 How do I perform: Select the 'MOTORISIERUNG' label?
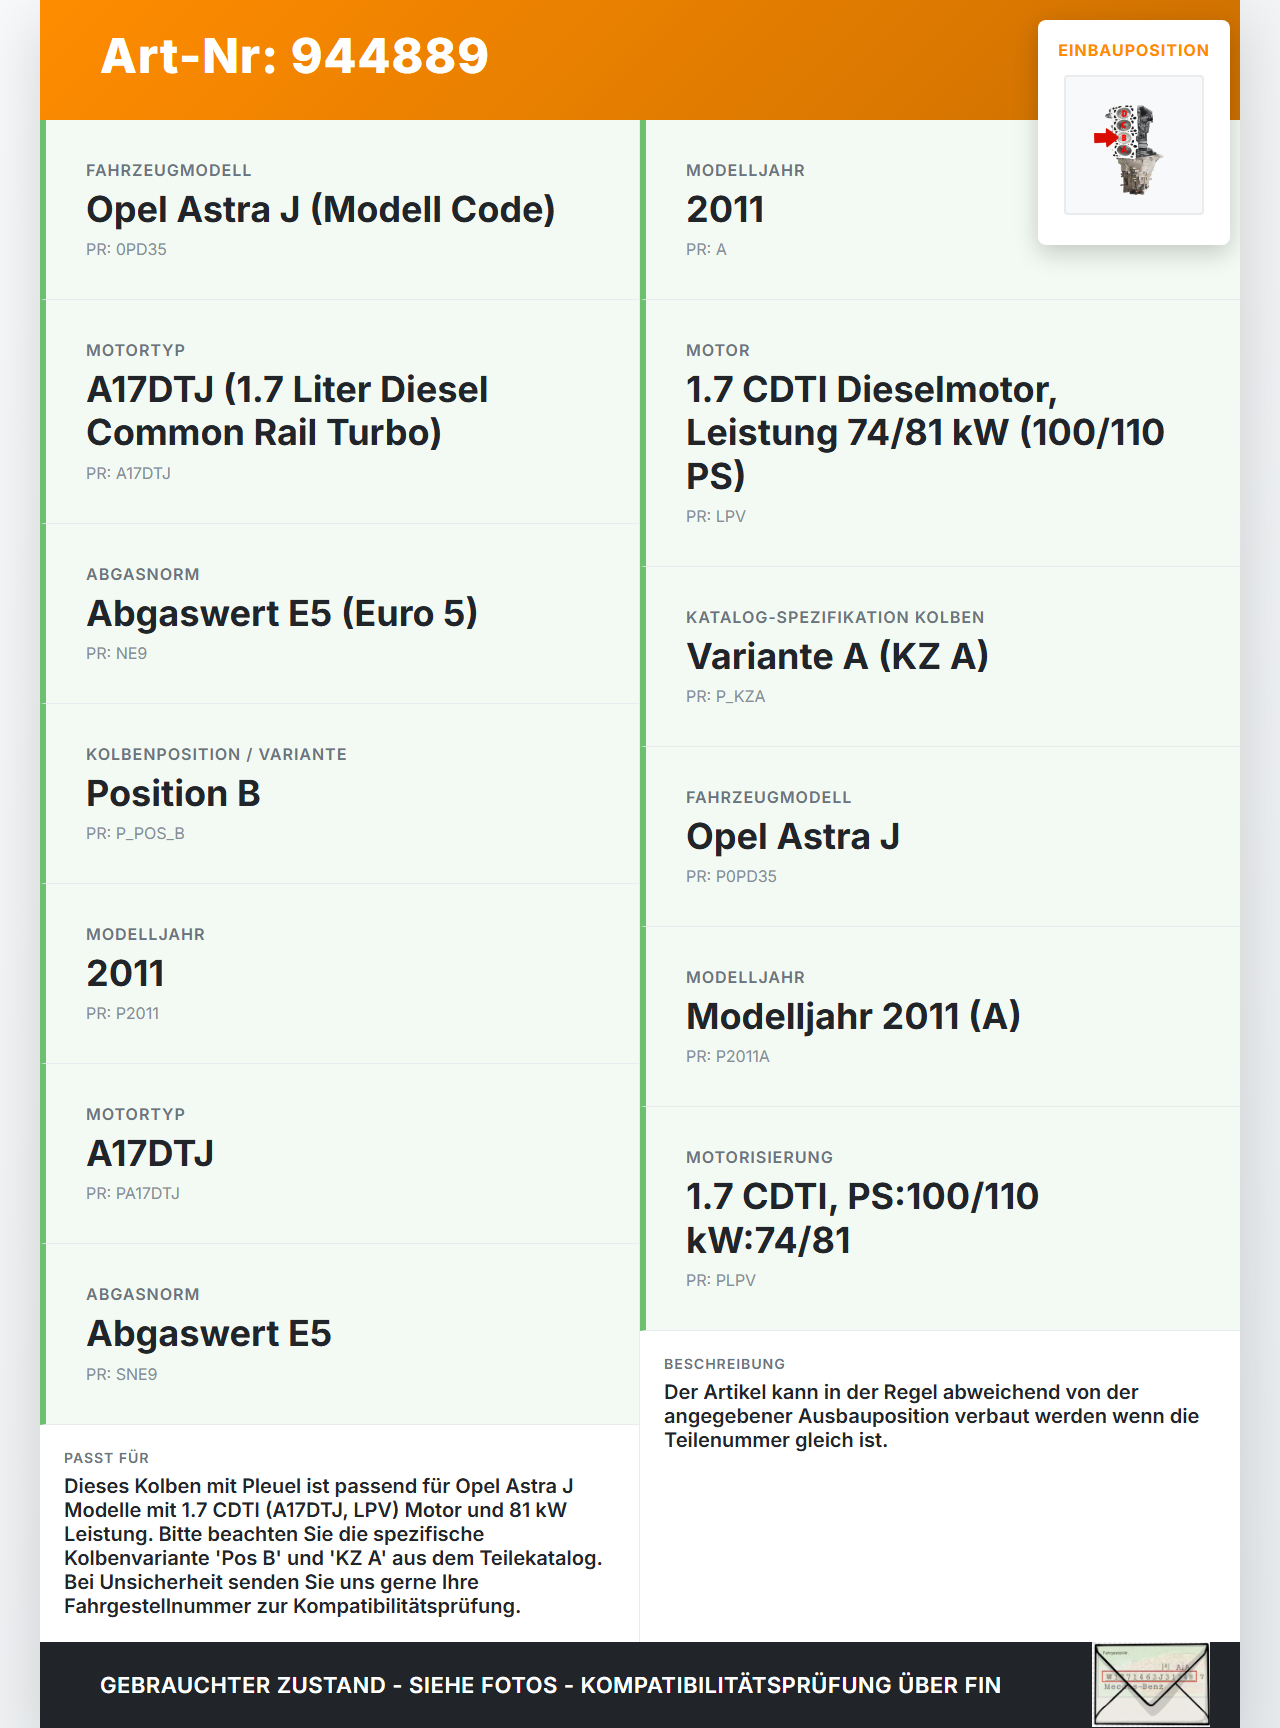[759, 1157]
